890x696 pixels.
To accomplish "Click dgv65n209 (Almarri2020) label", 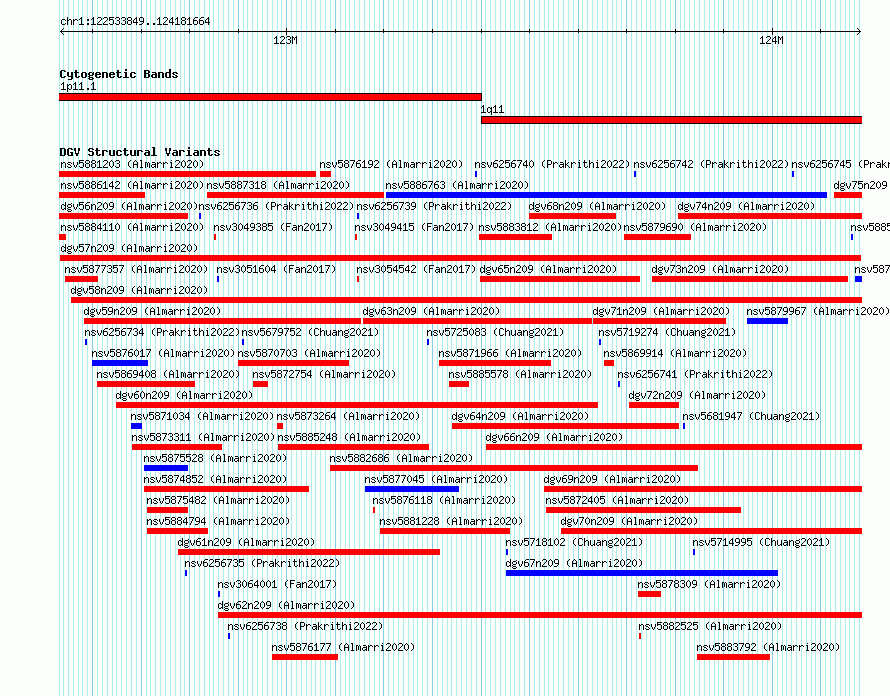I will pos(548,269).
